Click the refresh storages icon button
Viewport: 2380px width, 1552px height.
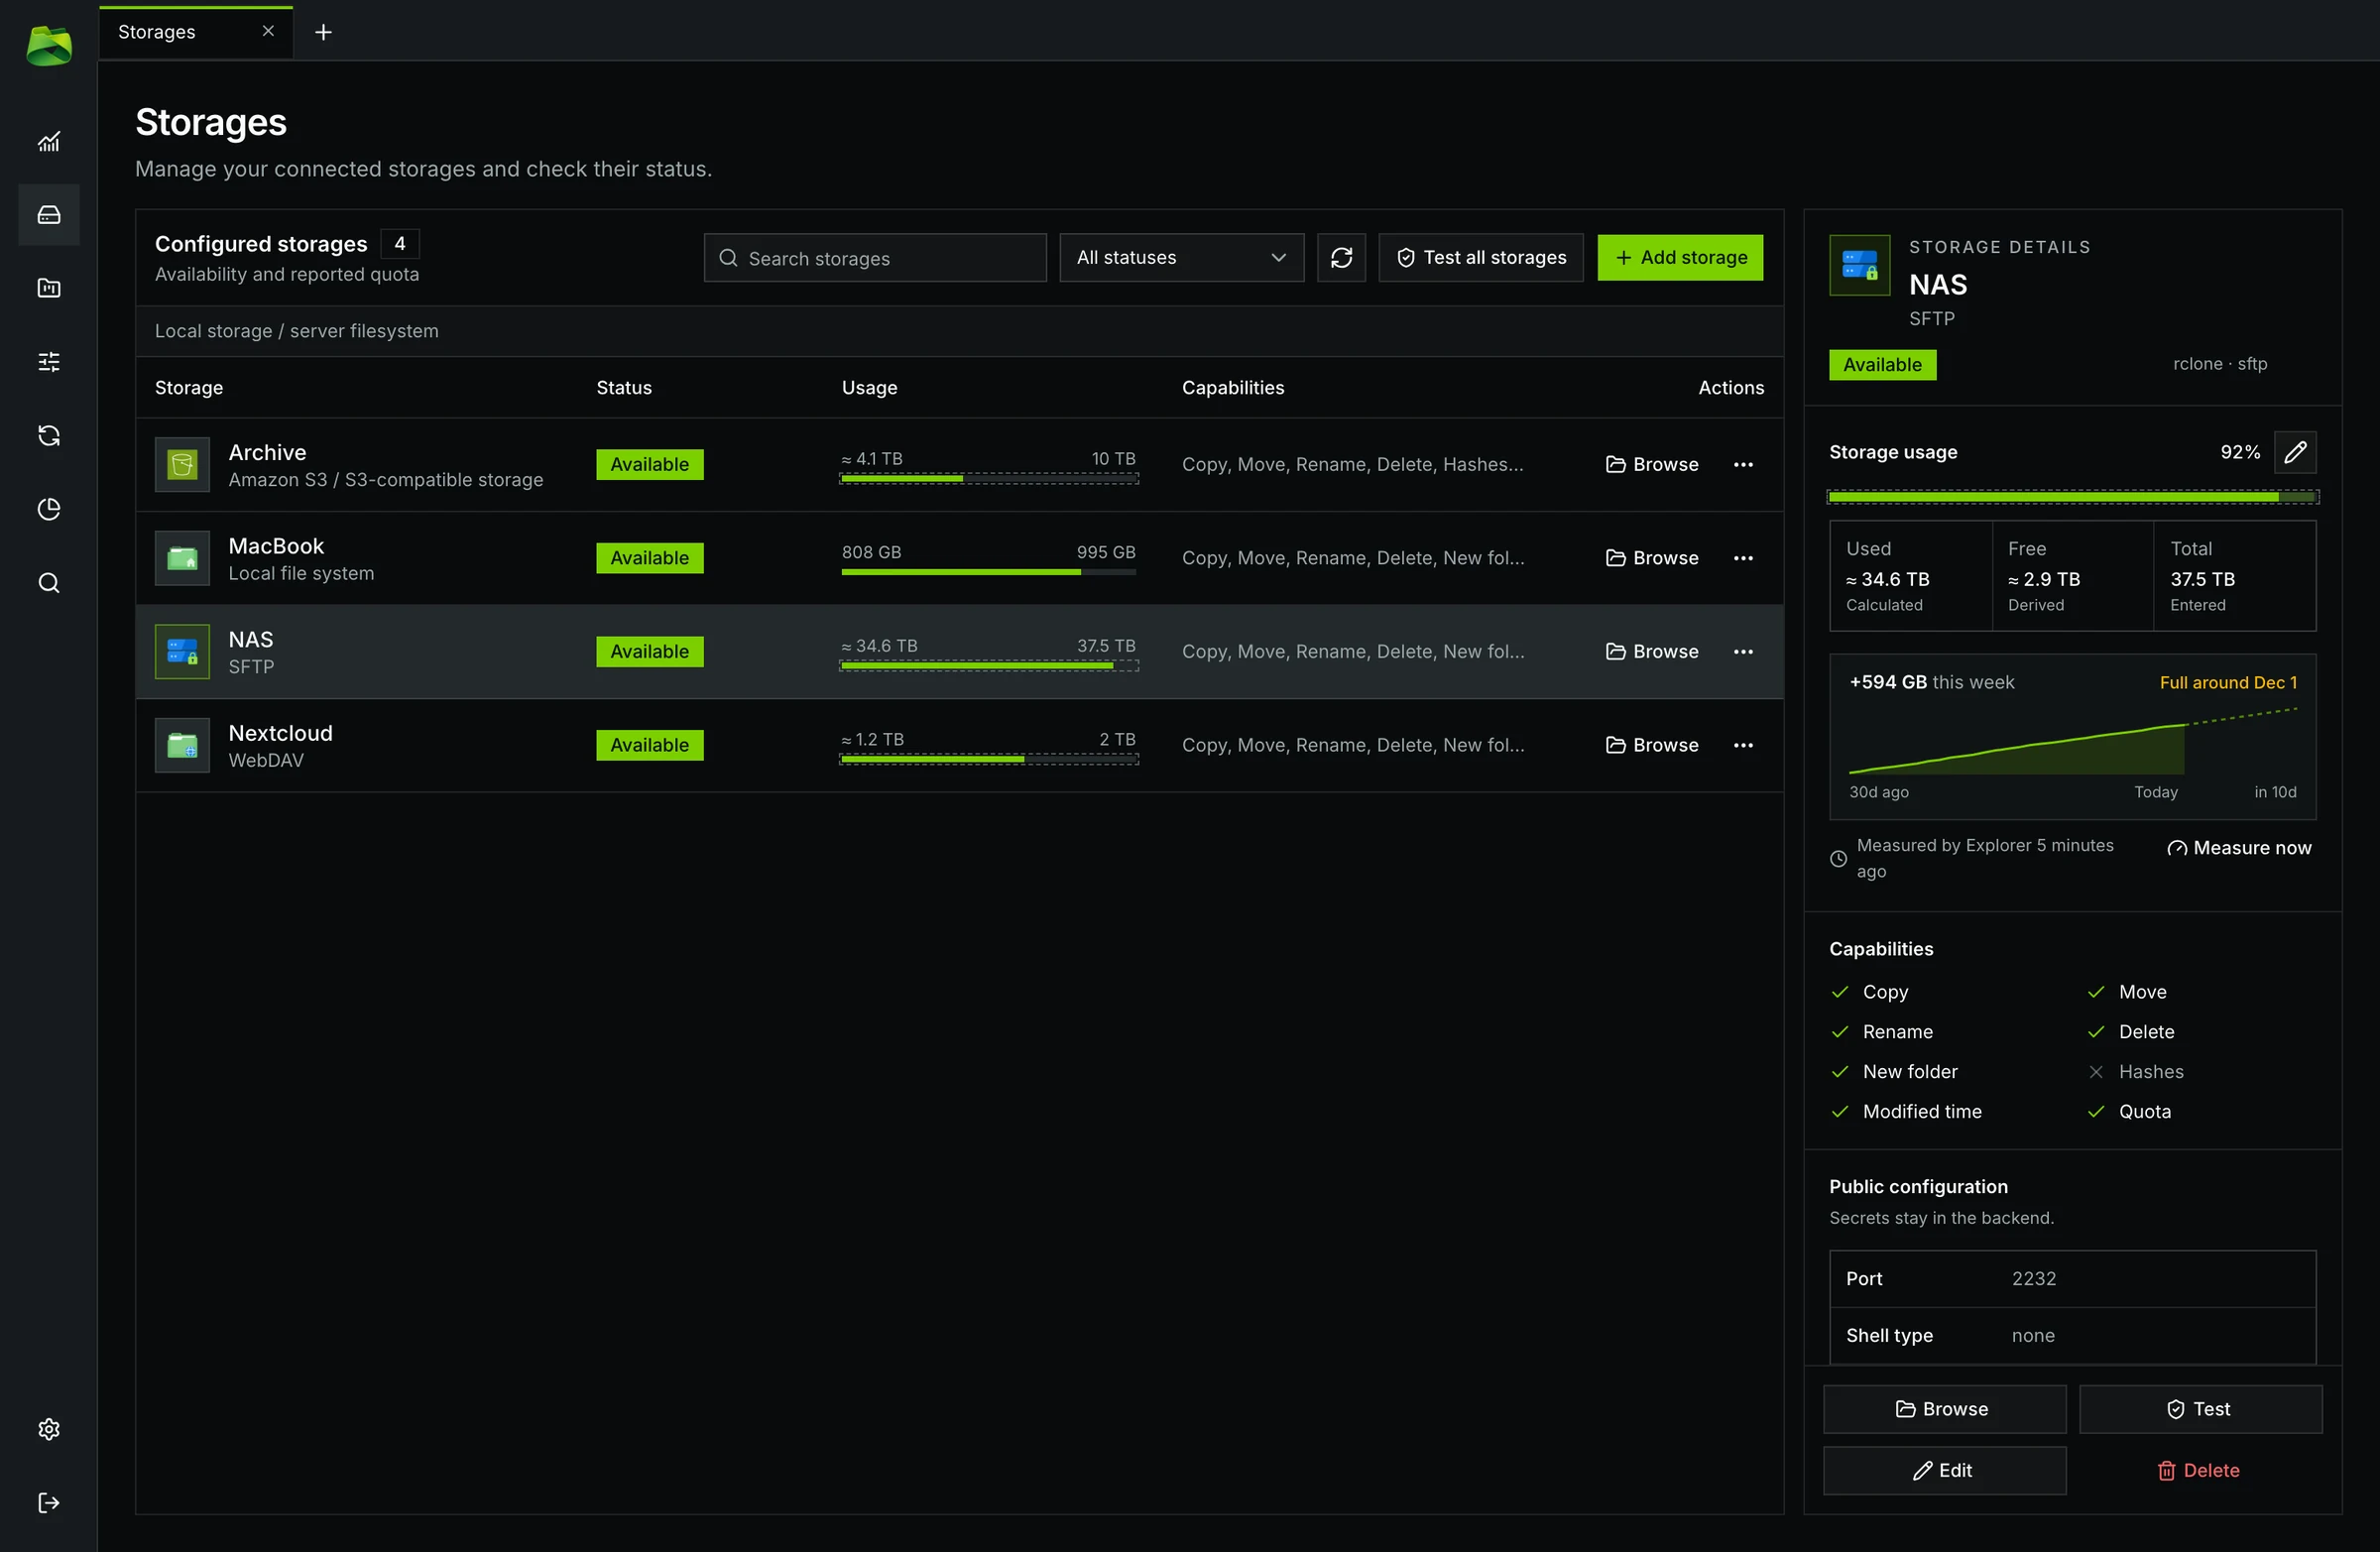click(1341, 258)
